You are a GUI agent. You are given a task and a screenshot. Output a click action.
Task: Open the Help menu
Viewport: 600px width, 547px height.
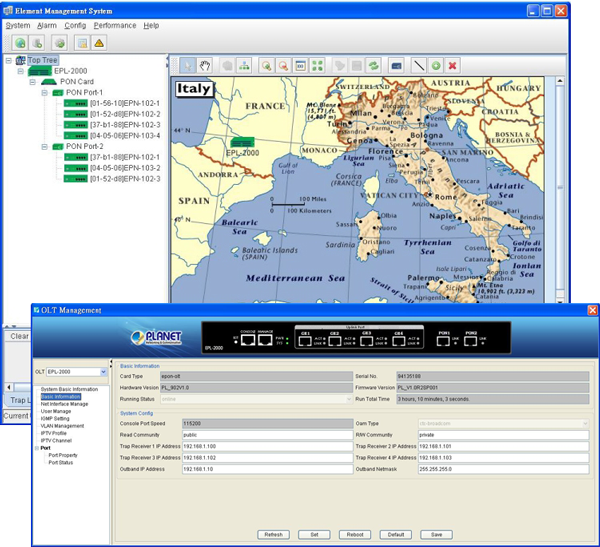click(x=151, y=25)
